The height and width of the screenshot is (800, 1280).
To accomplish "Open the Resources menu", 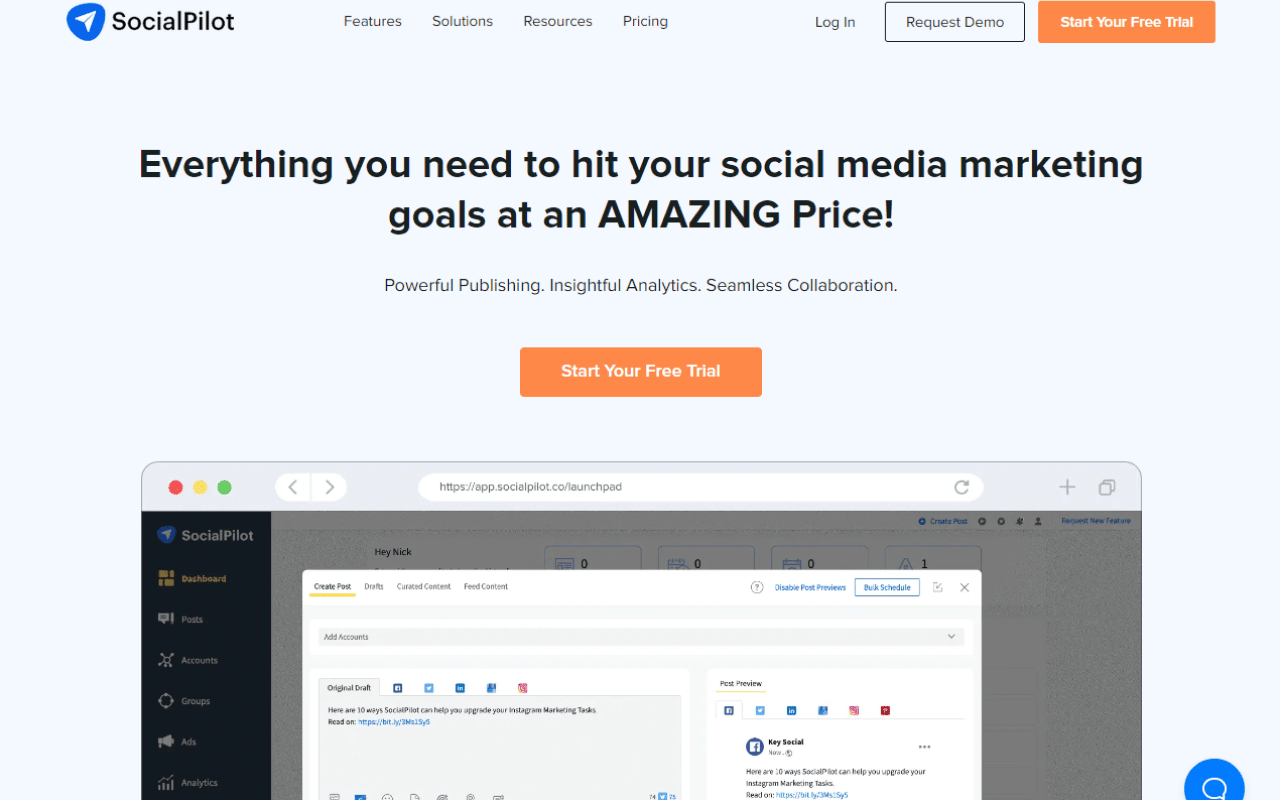I will tap(557, 21).
